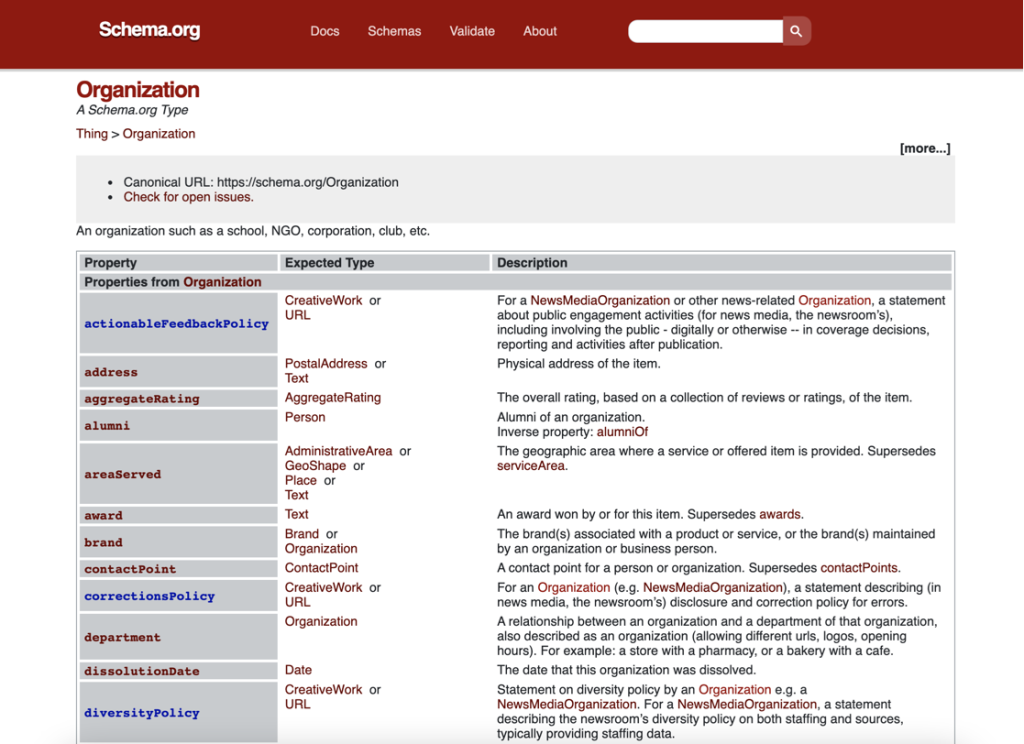The image size is (1024, 744).
Task: Click the Thing breadcrumb link
Action: coord(92,134)
